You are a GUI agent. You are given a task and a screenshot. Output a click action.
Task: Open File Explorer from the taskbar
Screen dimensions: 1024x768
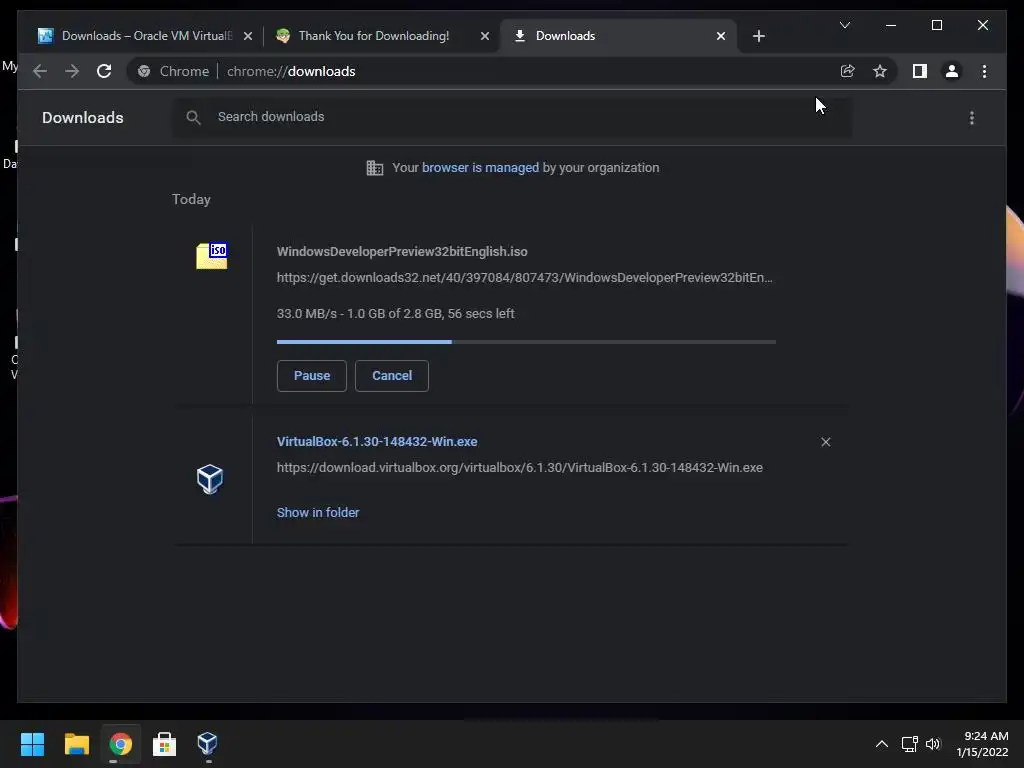click(x=76, y=744)
